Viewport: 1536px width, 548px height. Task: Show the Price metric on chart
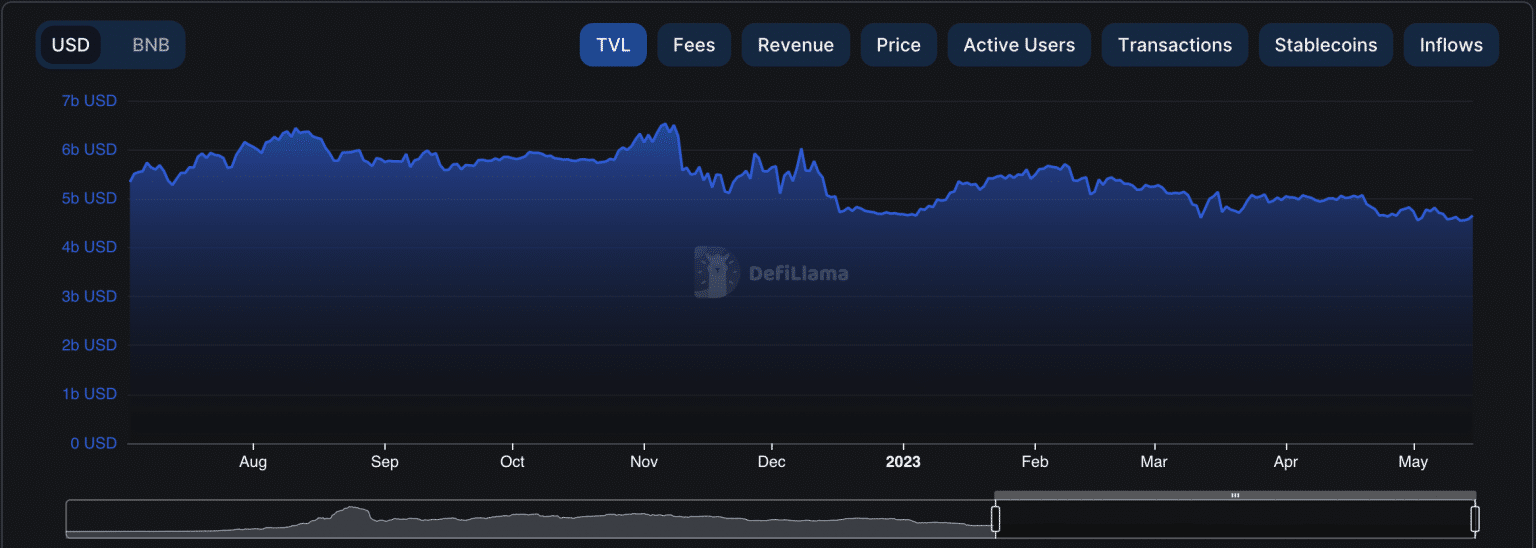pos(898,45)
